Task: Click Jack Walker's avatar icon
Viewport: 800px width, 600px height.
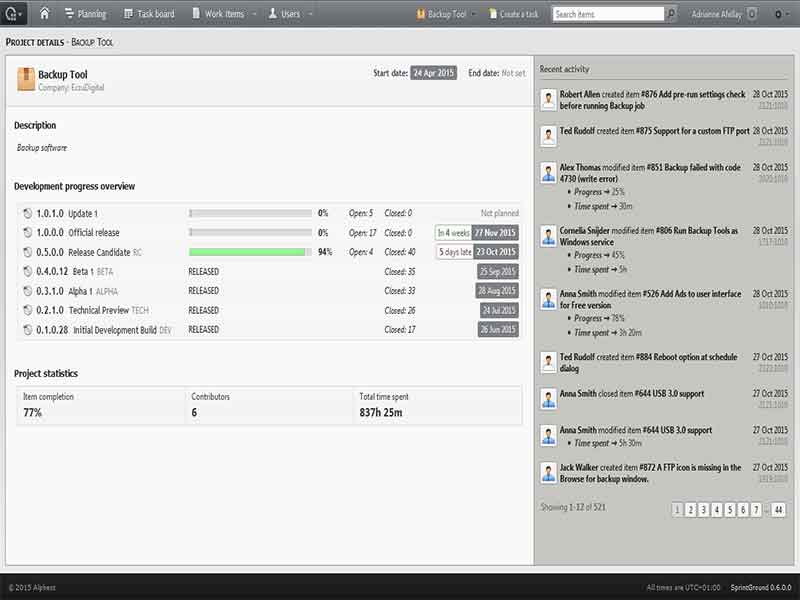Action: pos(548,473)
